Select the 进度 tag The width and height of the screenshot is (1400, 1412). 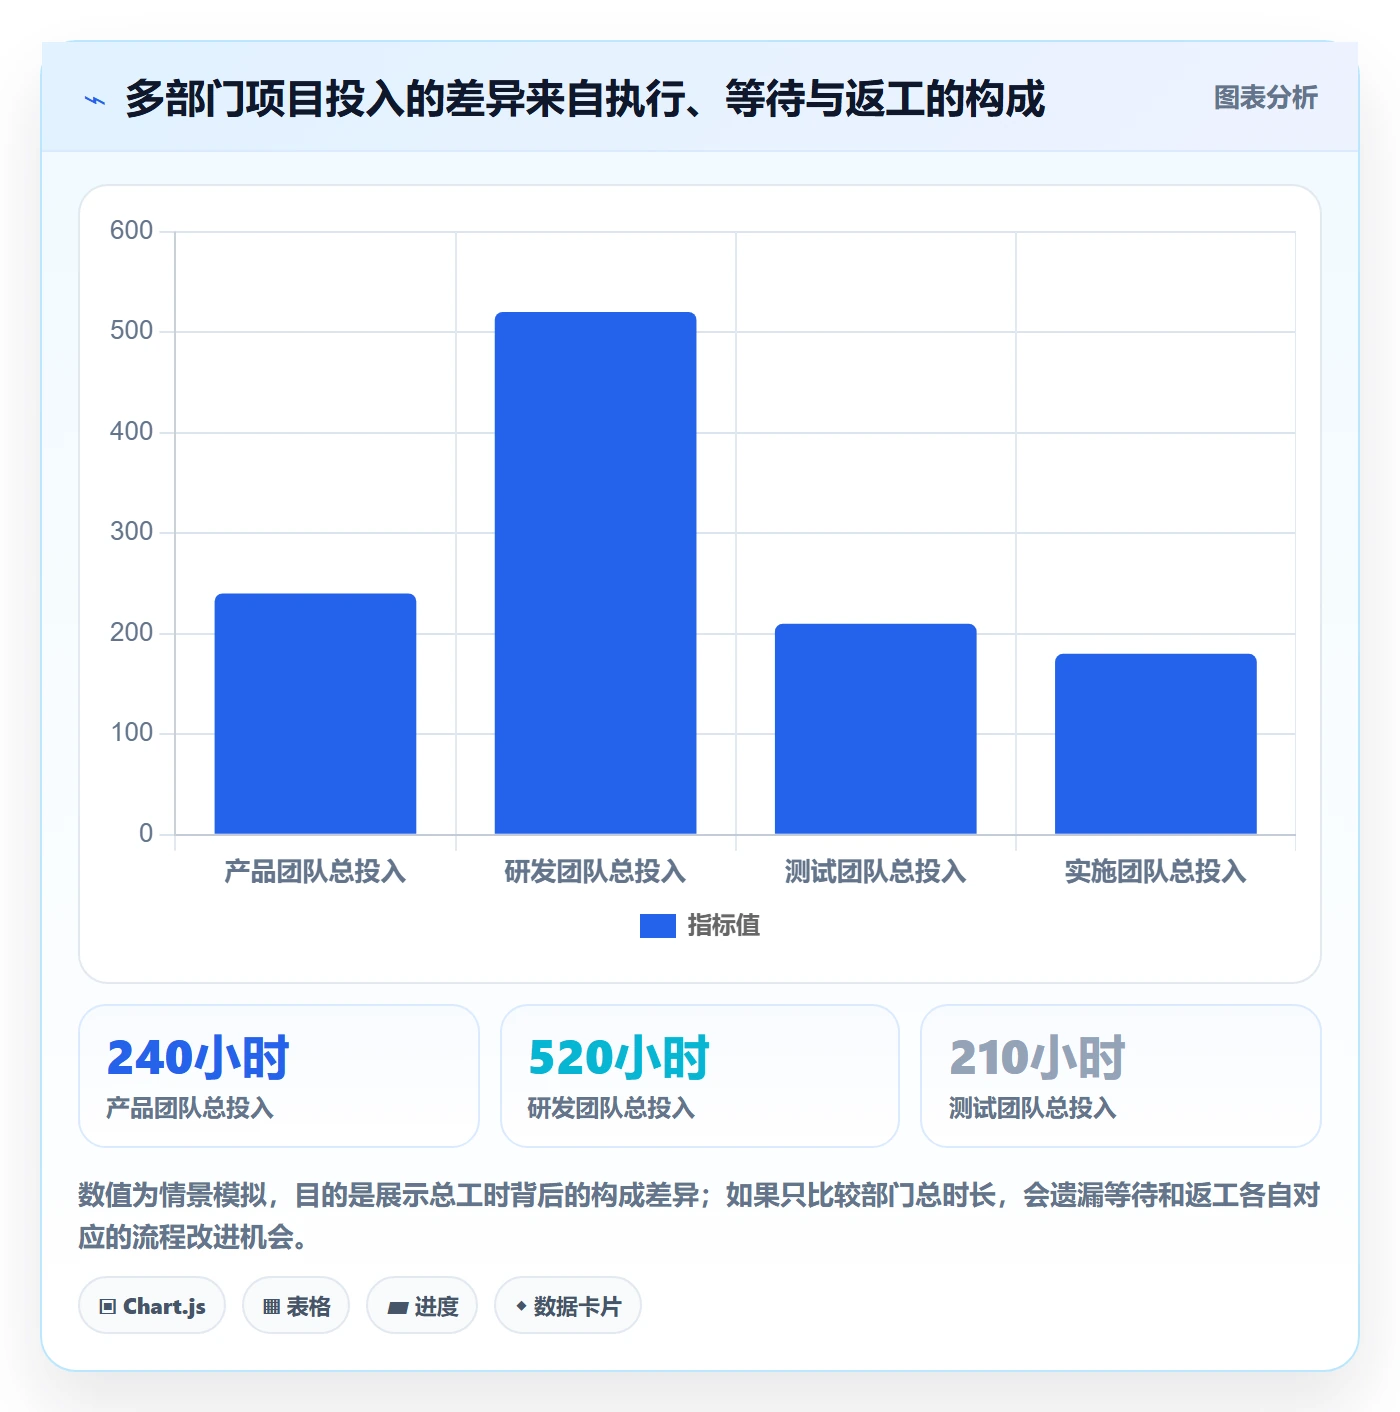pyautogui.click(x=422, y=1306)
